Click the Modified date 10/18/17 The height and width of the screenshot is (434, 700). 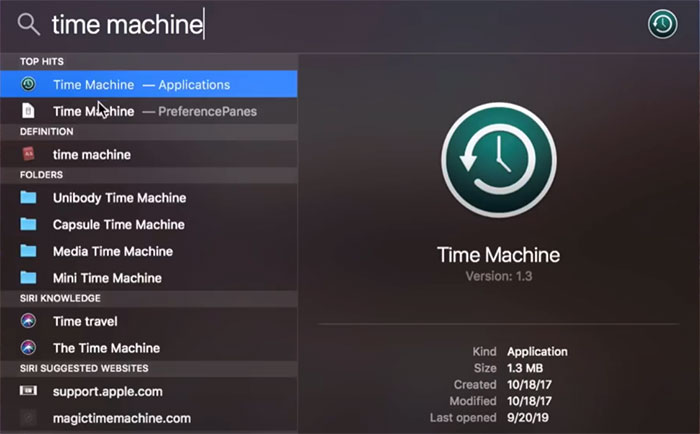(x=529, y=401)
